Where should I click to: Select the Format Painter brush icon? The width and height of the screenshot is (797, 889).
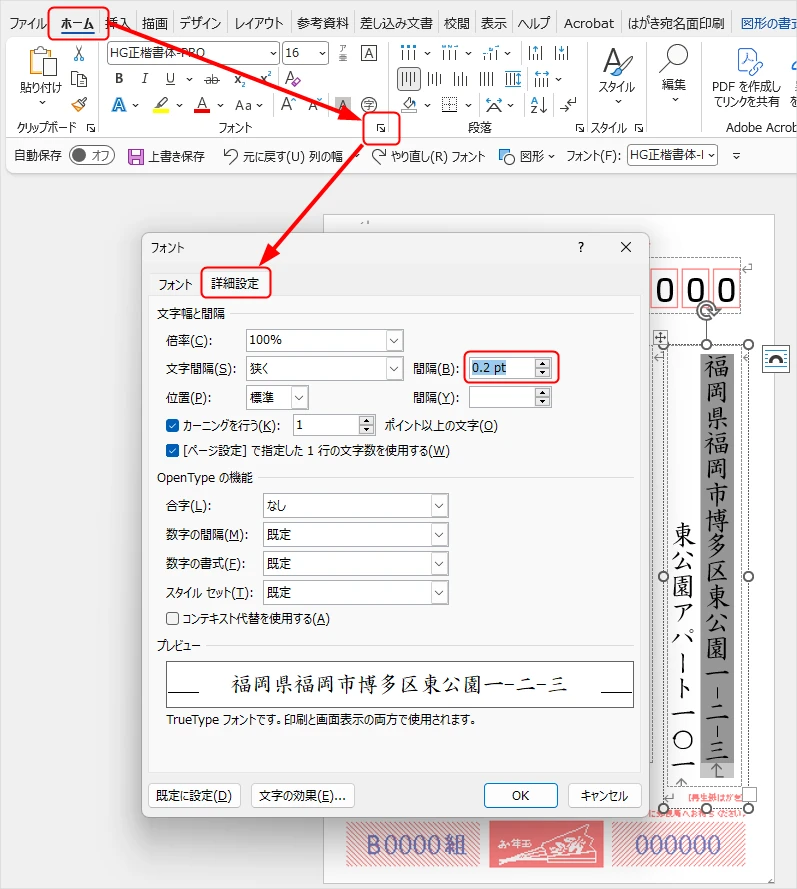coord(79,104)
